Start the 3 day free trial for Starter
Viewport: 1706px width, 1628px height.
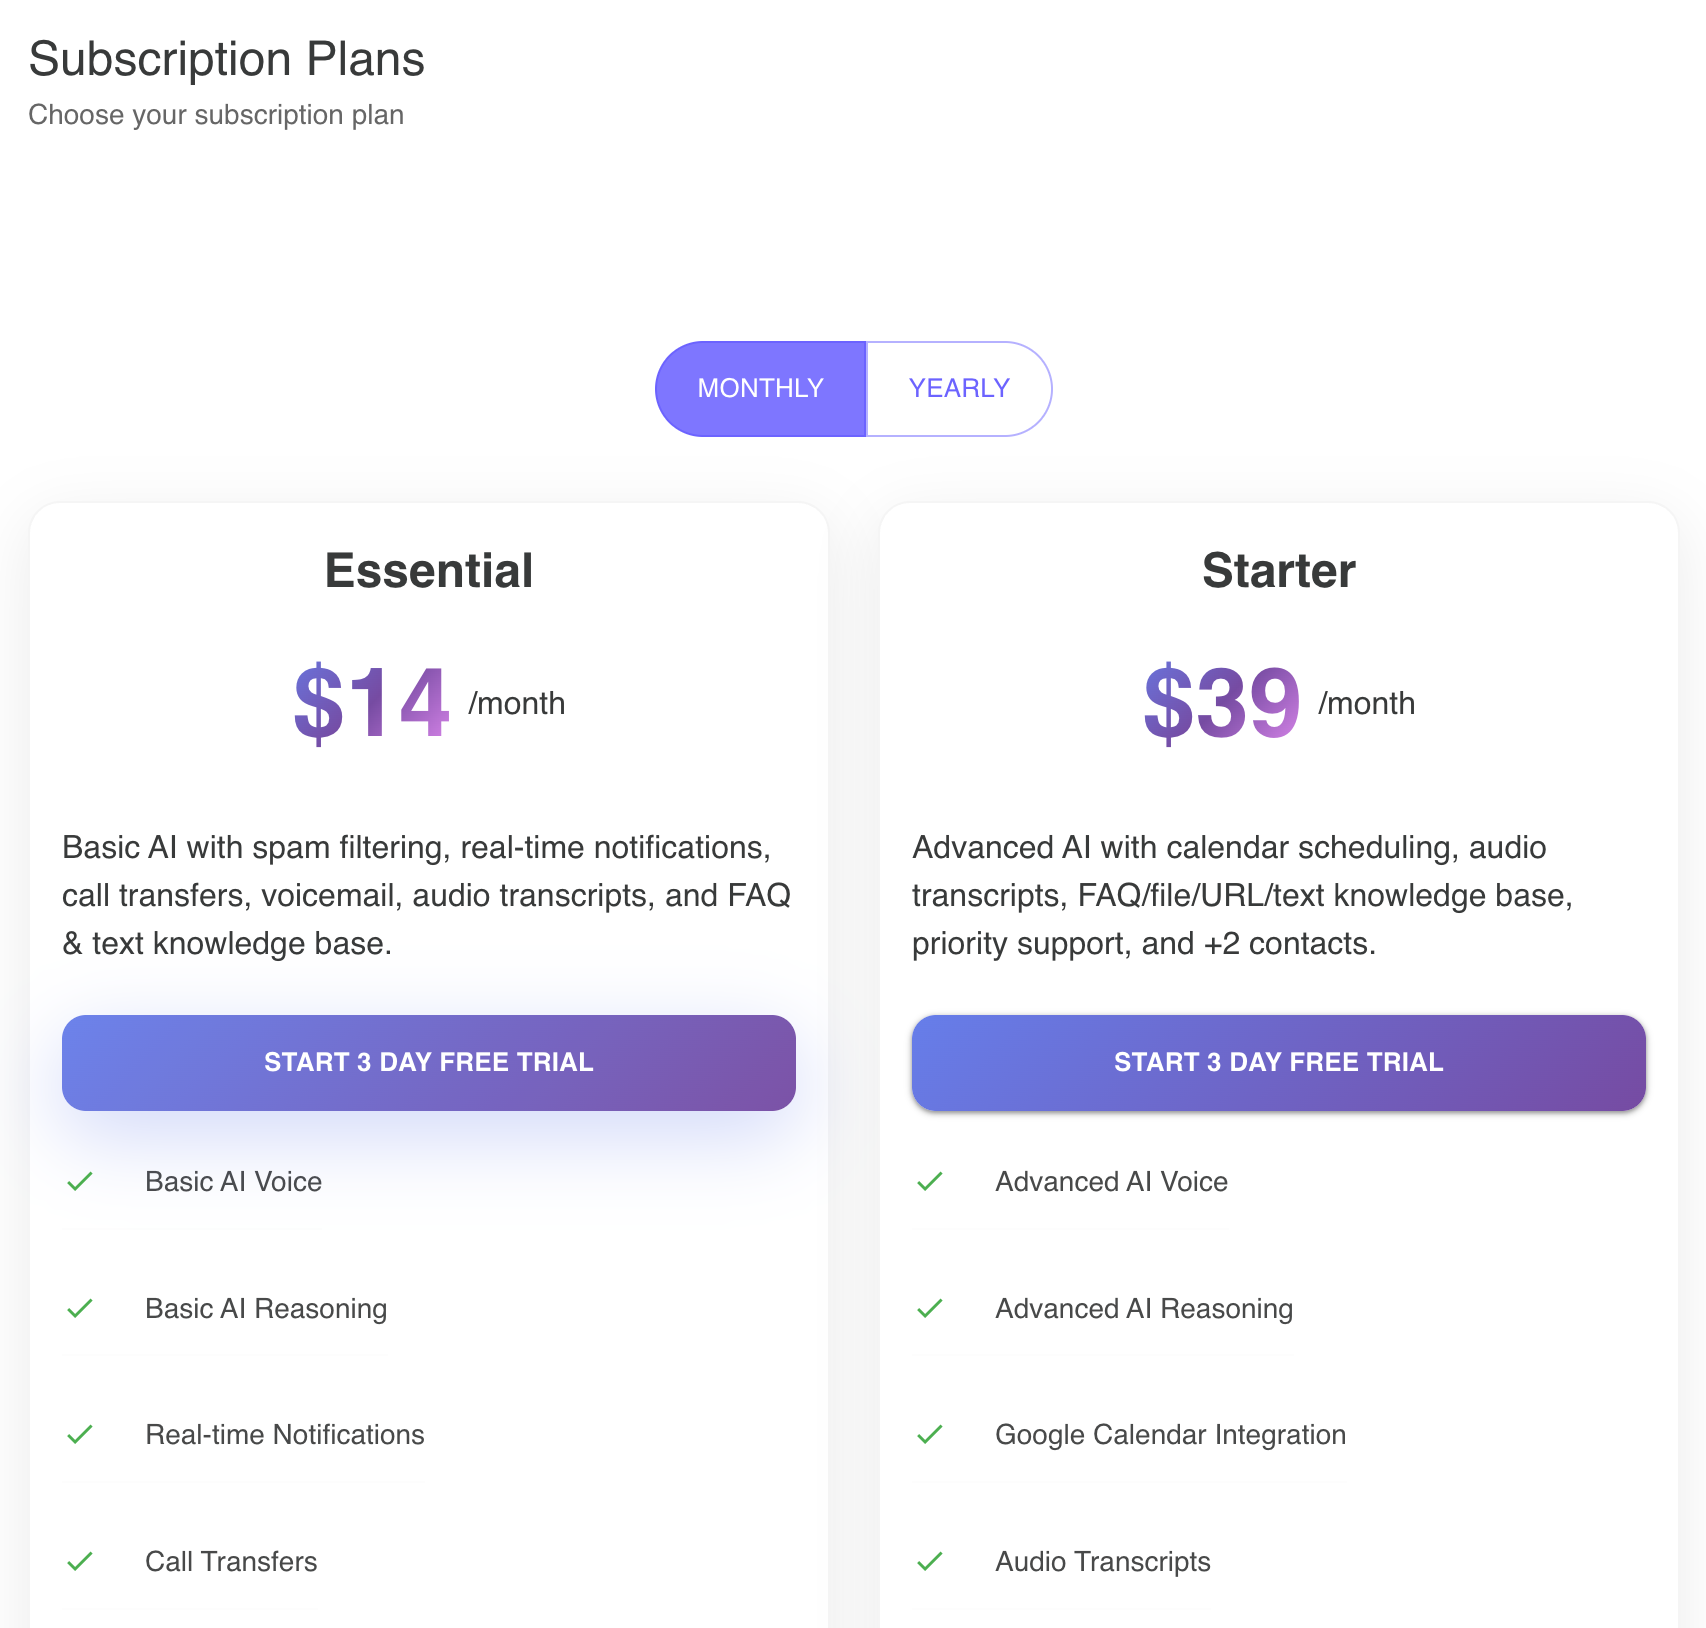[1277, 1062]
